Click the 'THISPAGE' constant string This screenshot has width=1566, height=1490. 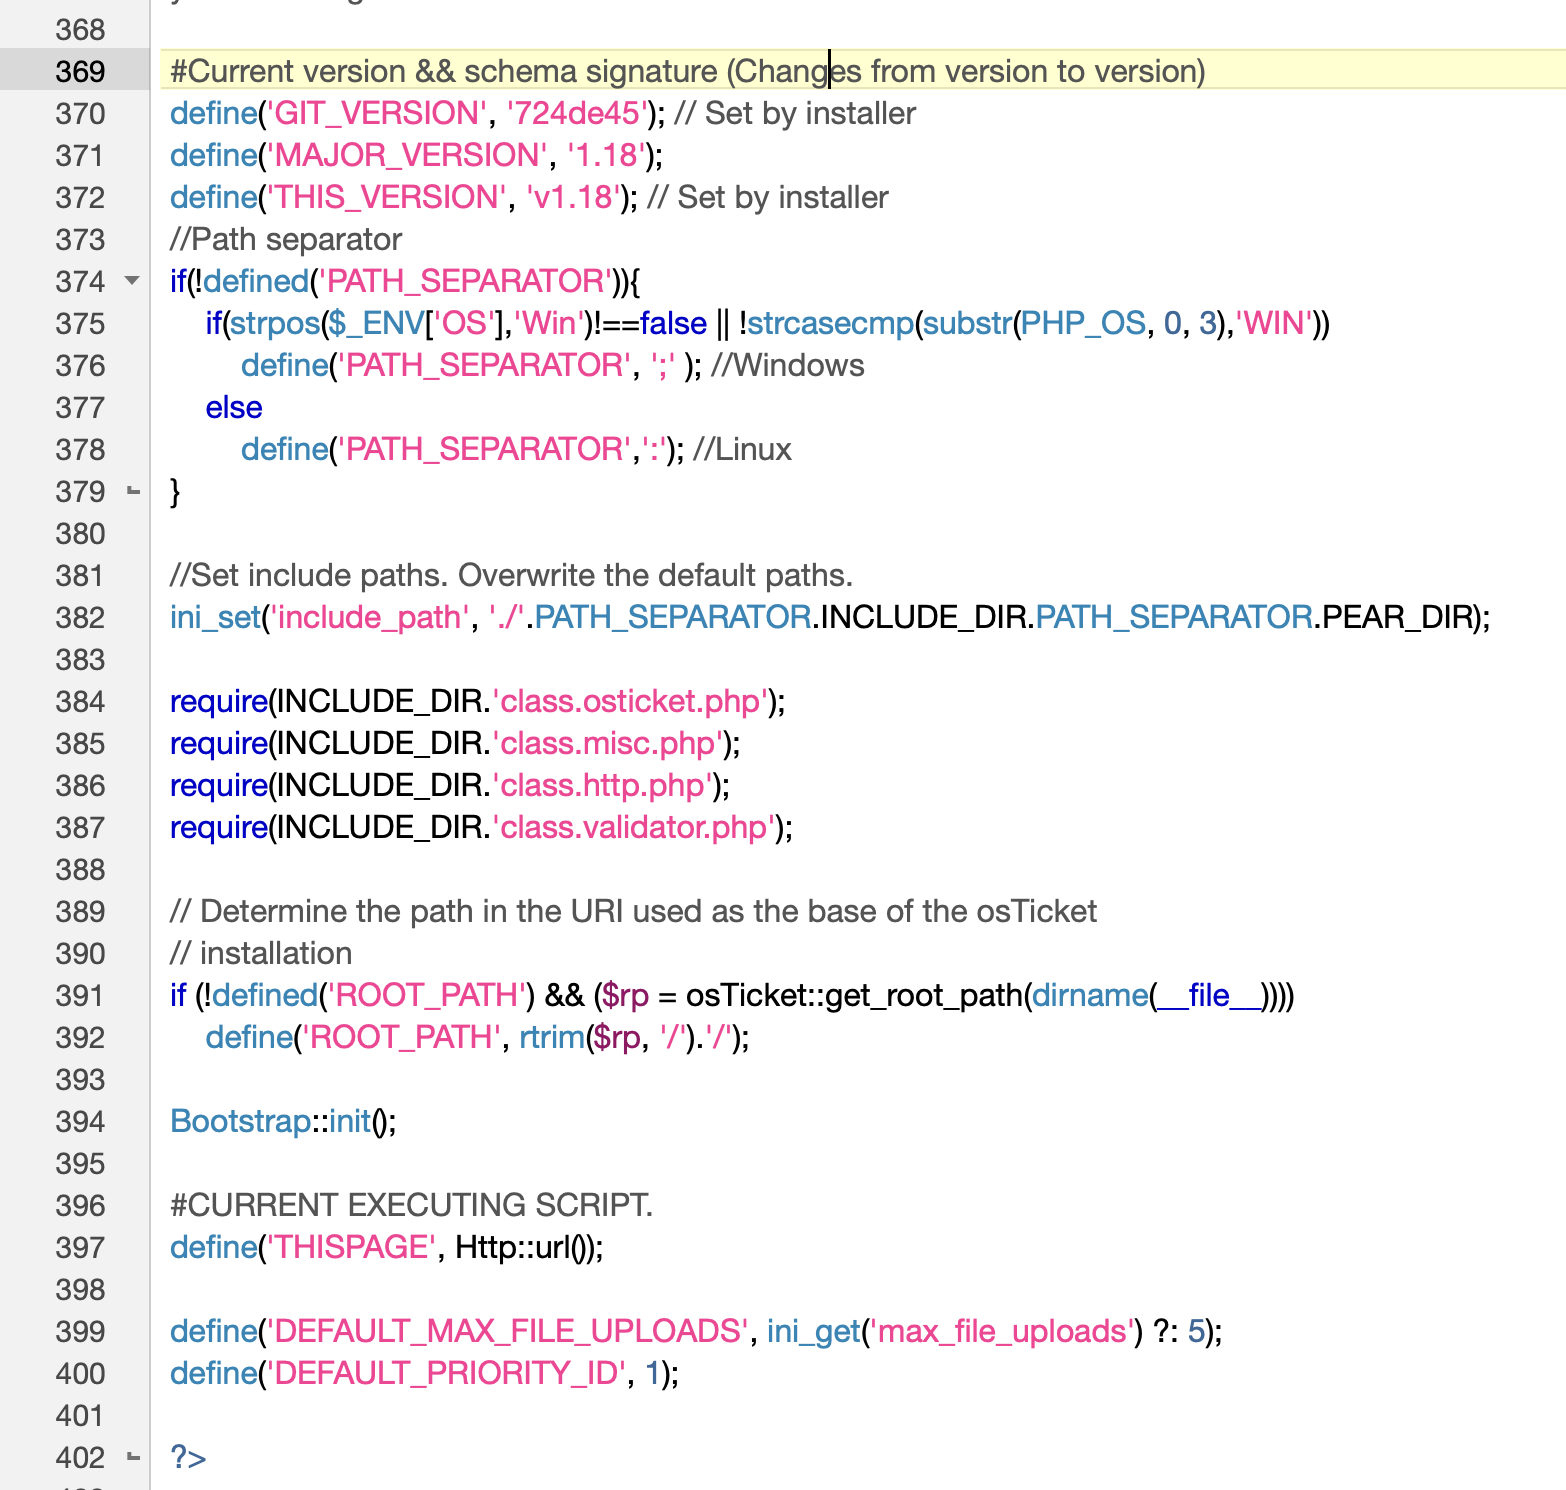(350, 1247)
